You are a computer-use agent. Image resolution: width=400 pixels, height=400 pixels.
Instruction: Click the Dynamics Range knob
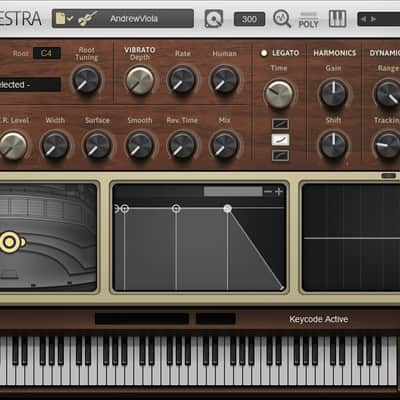click(x=388, y=93)
